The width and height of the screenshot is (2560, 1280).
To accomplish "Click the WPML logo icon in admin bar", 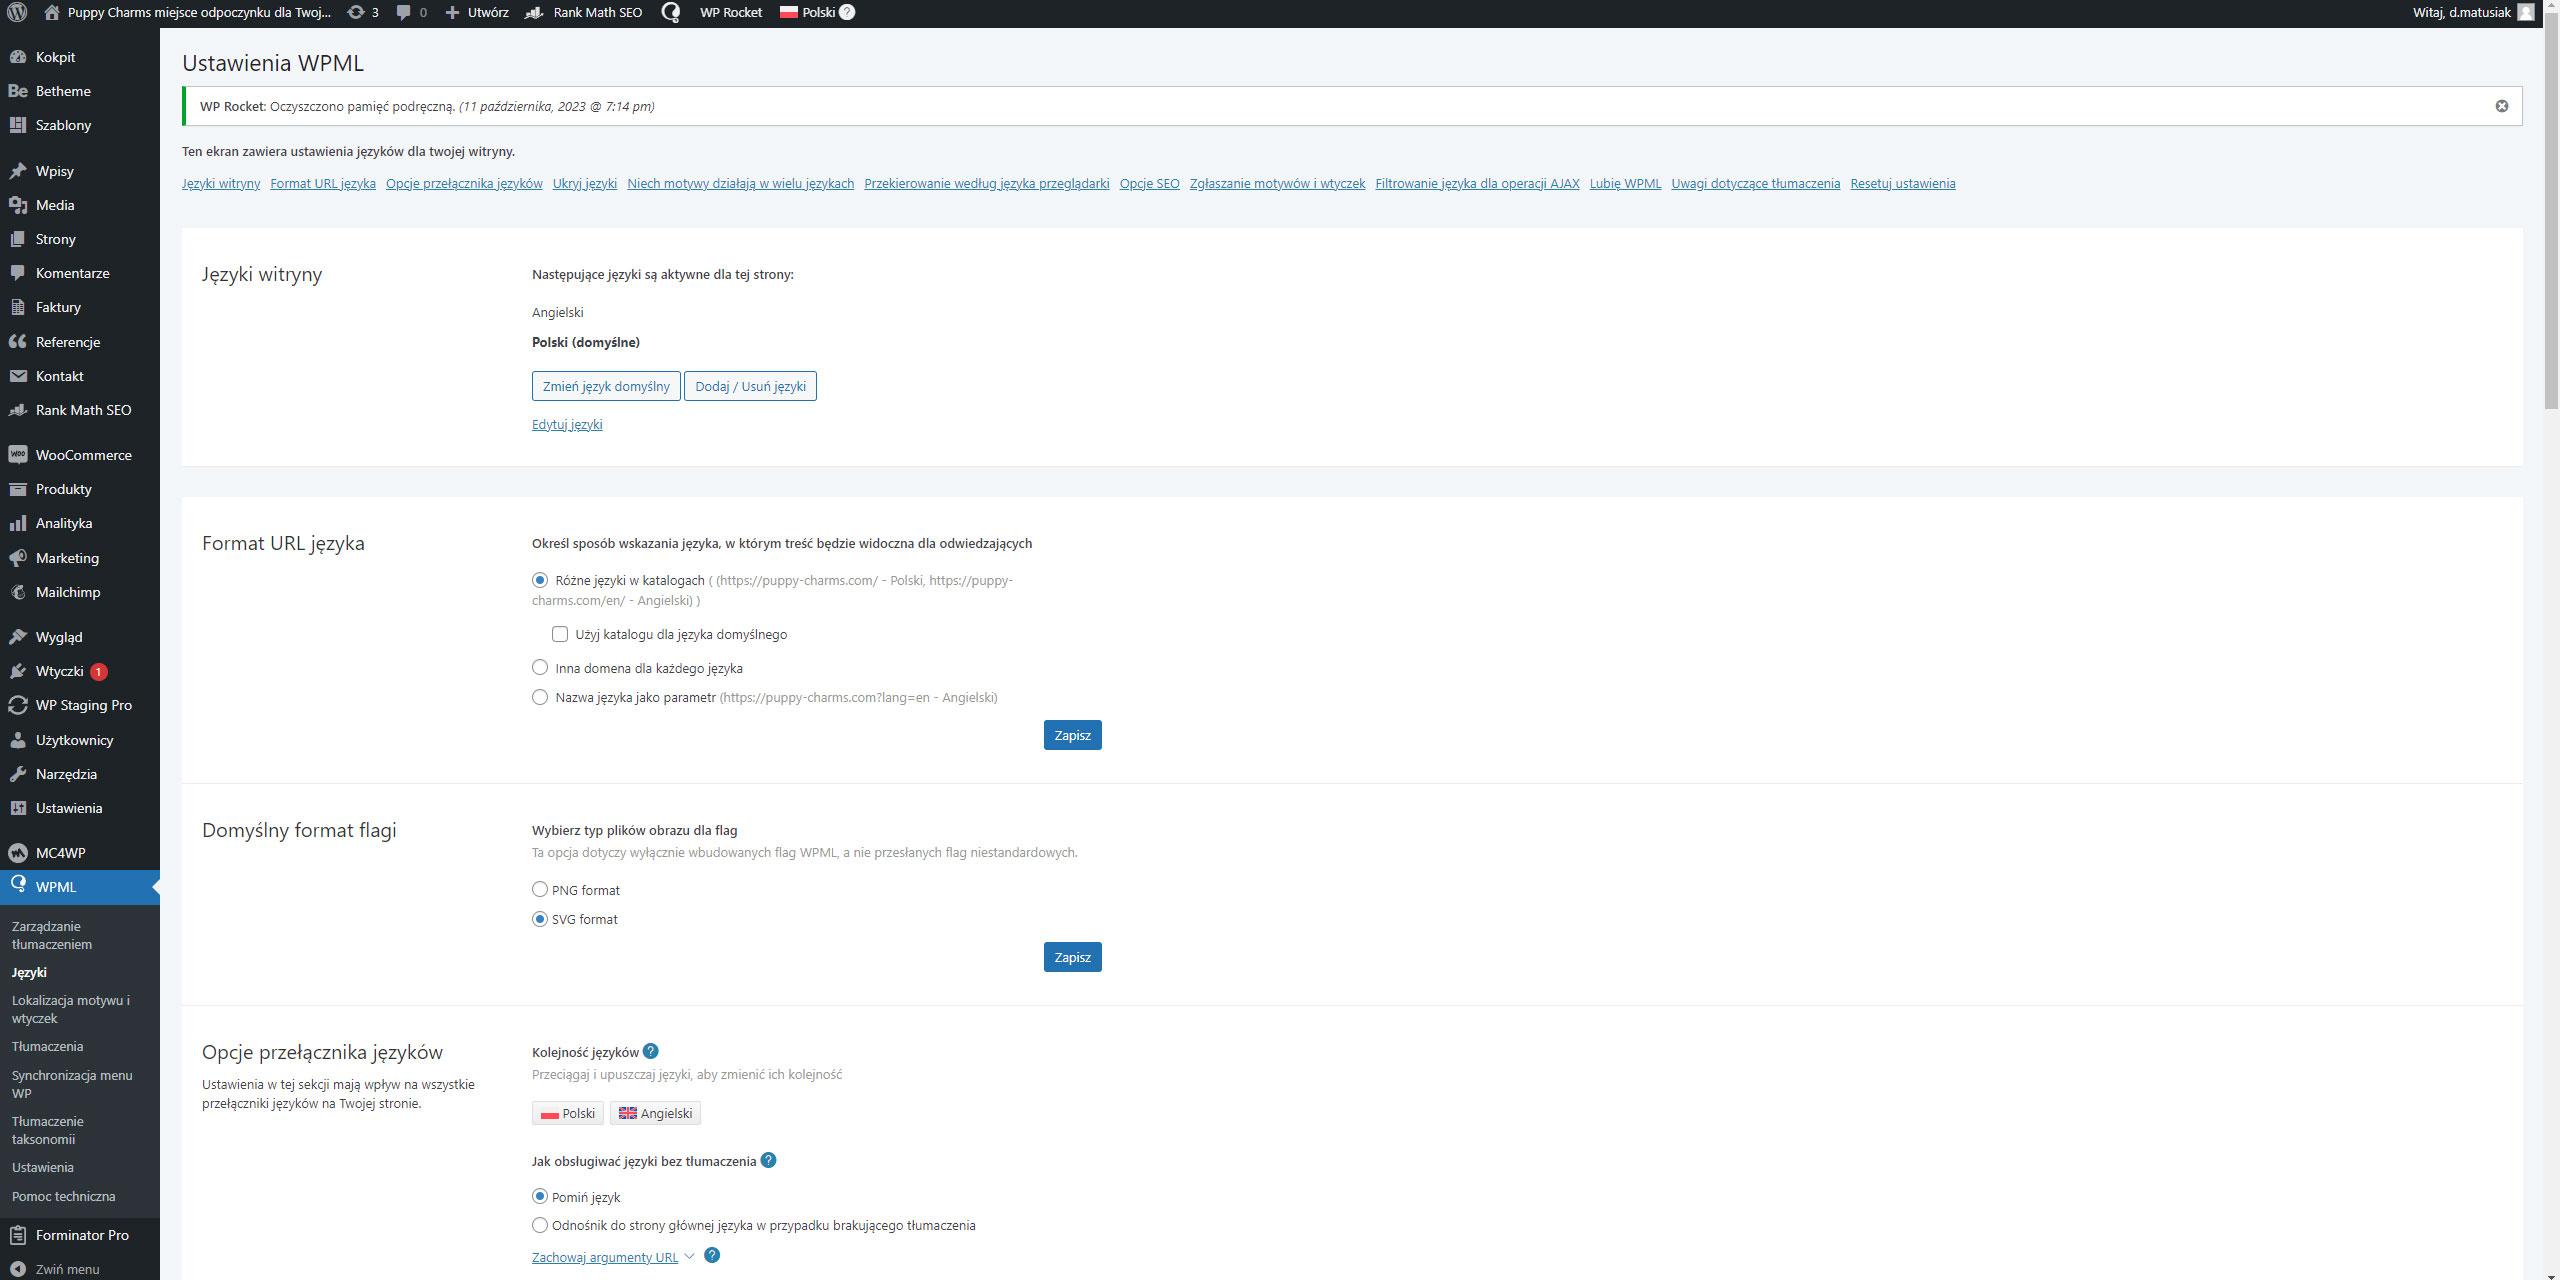I will 671,13.
